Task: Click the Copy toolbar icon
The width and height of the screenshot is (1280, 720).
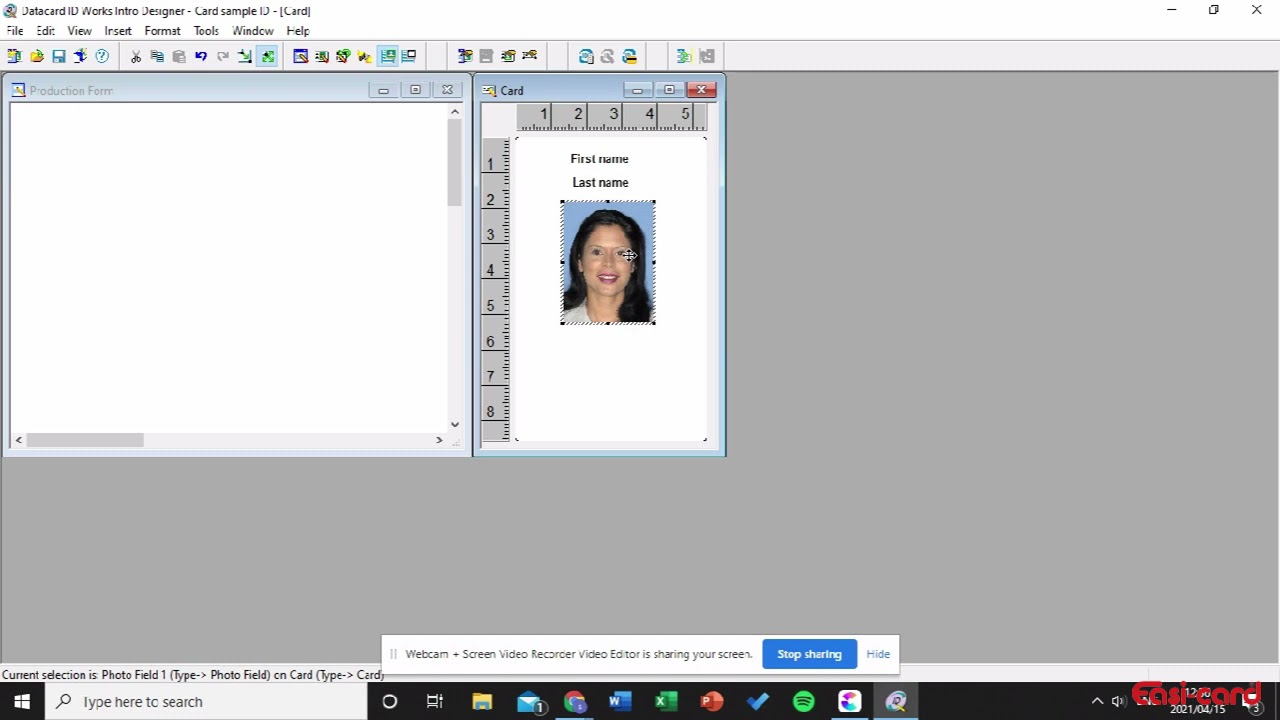Action: pyautogui.click(x=157, y=56)
